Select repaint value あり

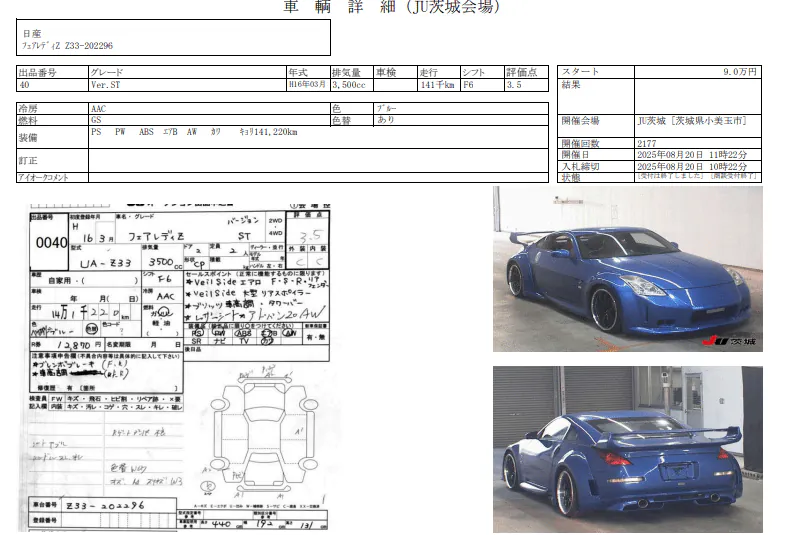(386, 120)
